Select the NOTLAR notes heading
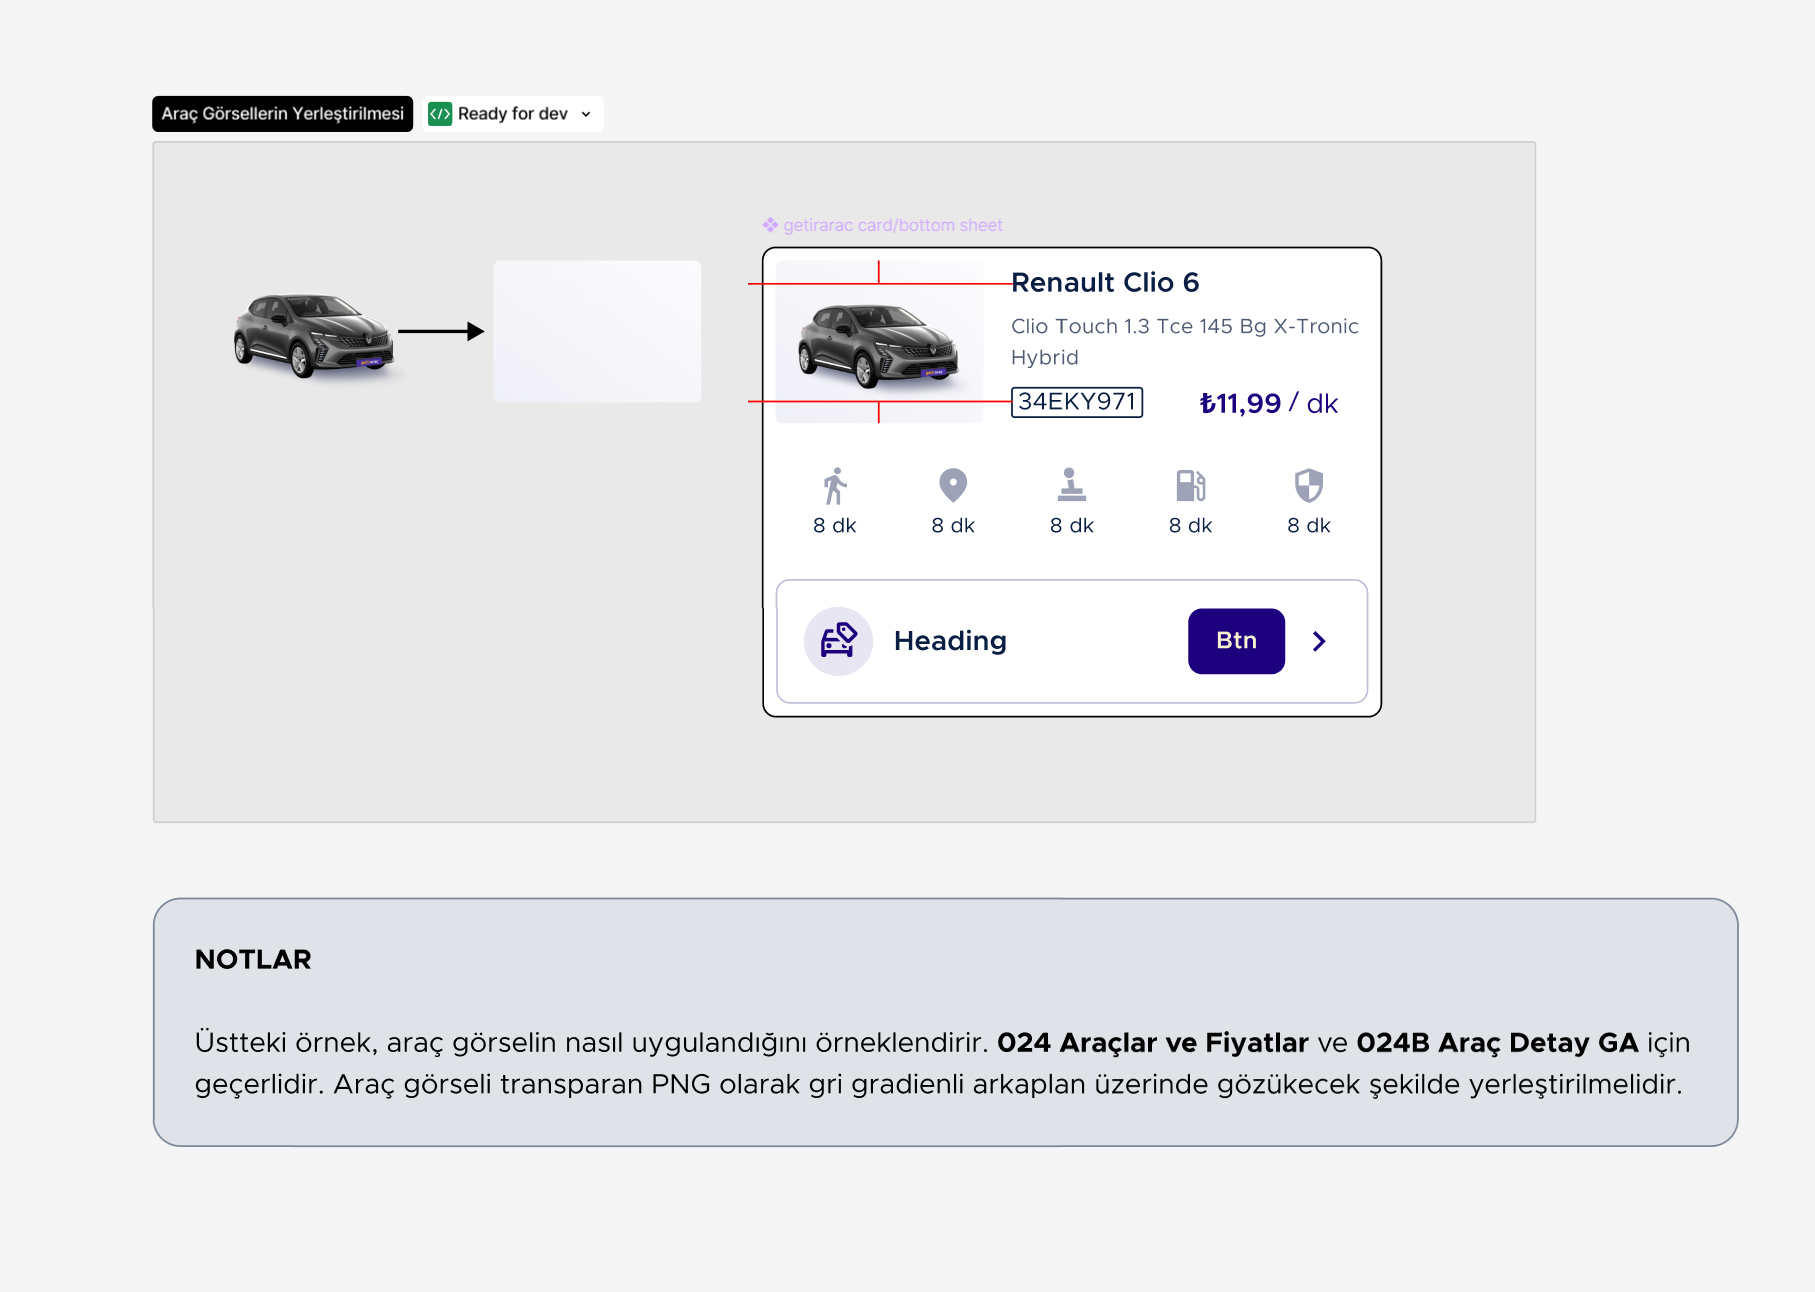 coord(253,959)
